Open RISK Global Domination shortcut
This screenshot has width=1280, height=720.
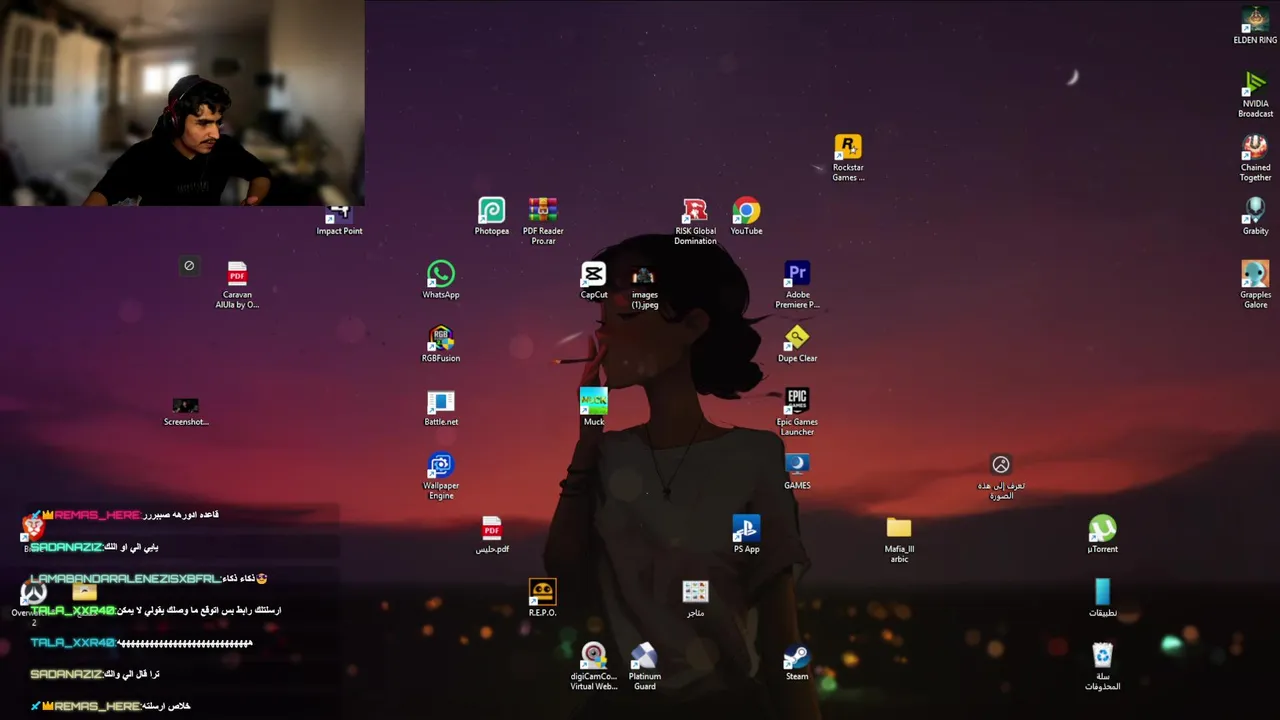click(695, 221)
